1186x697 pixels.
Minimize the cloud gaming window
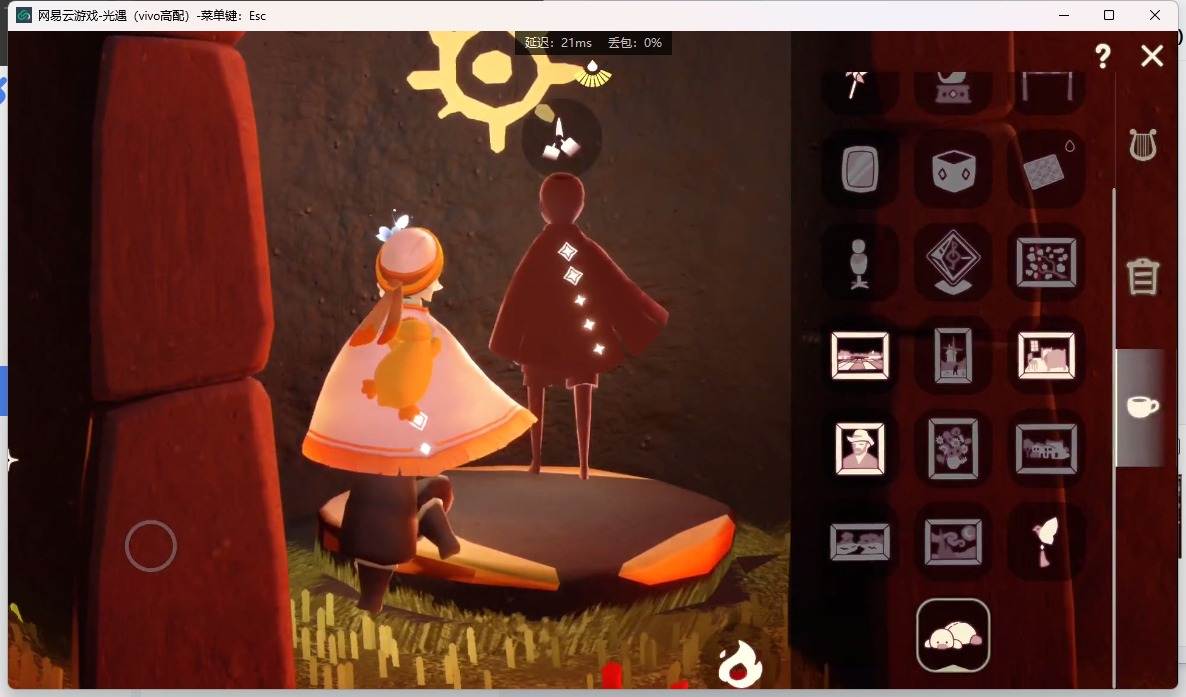pos(1064,15)
